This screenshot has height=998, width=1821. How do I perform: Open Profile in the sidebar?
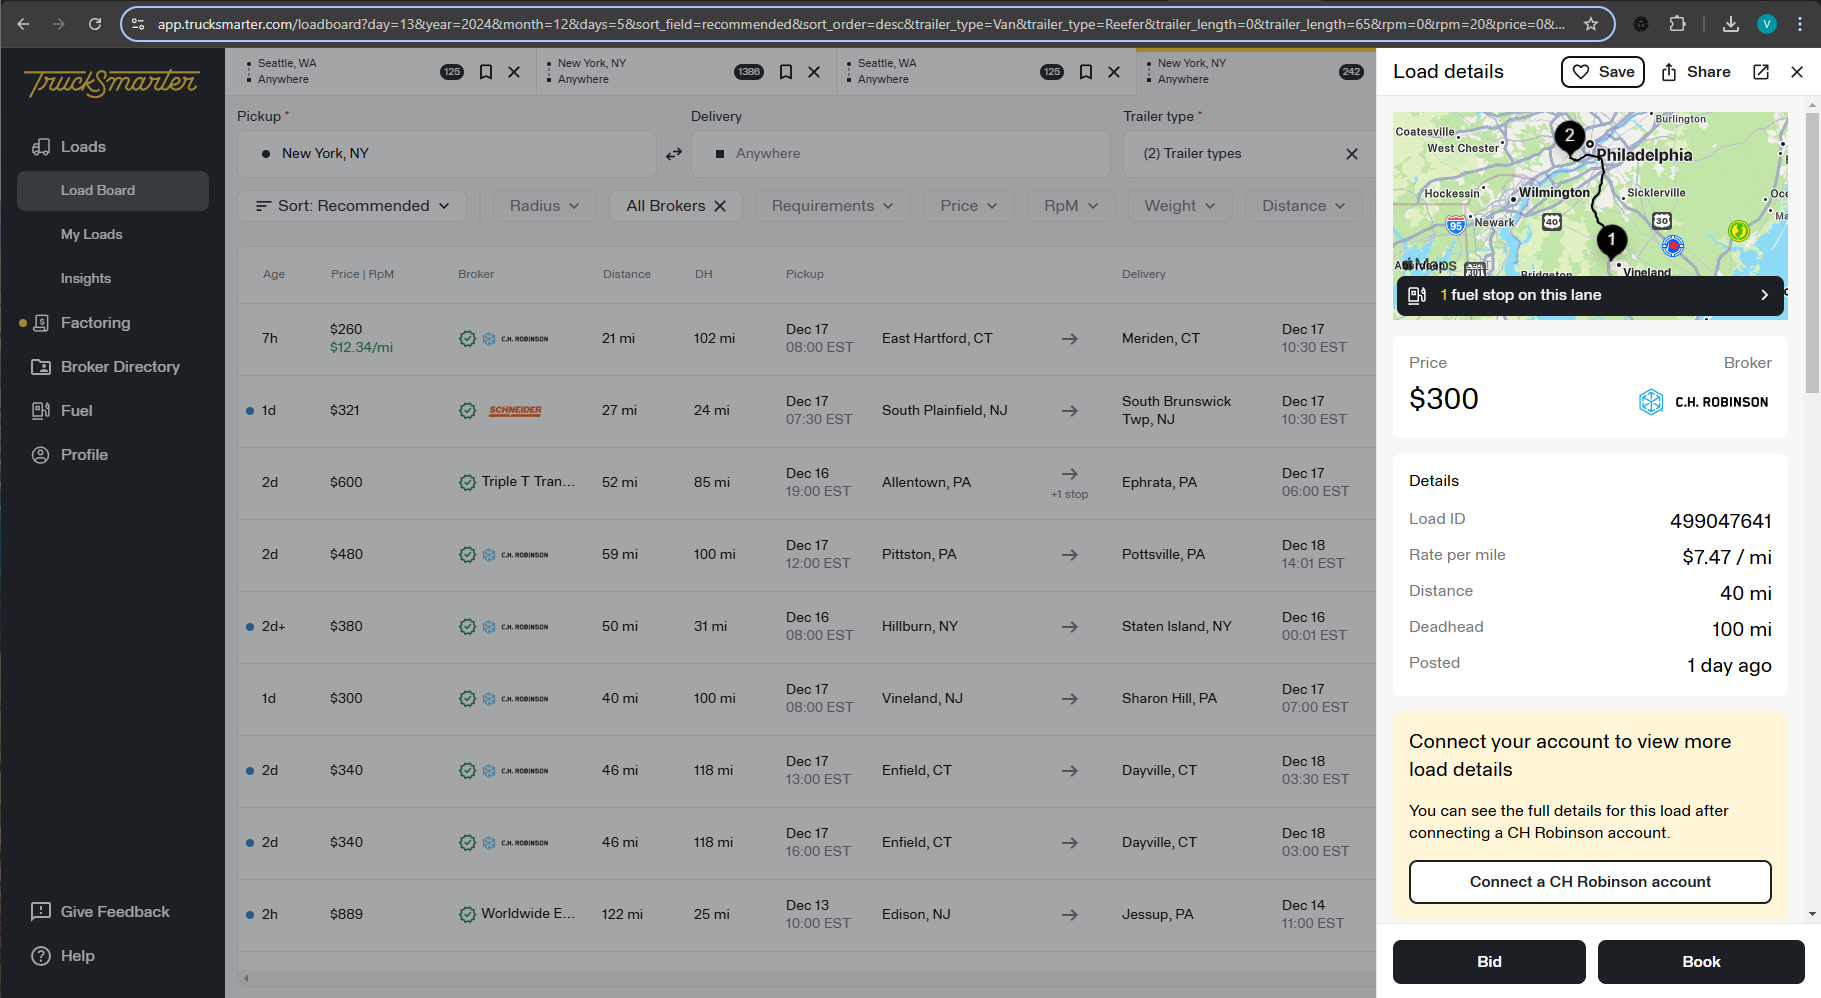coord(84,455)
